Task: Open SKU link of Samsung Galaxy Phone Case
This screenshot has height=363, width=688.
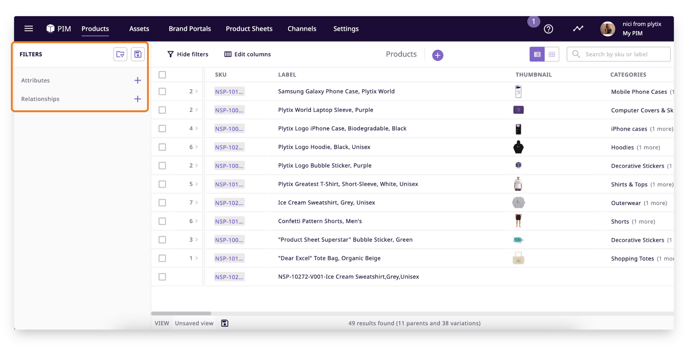Action: click(x=229, y=92)
